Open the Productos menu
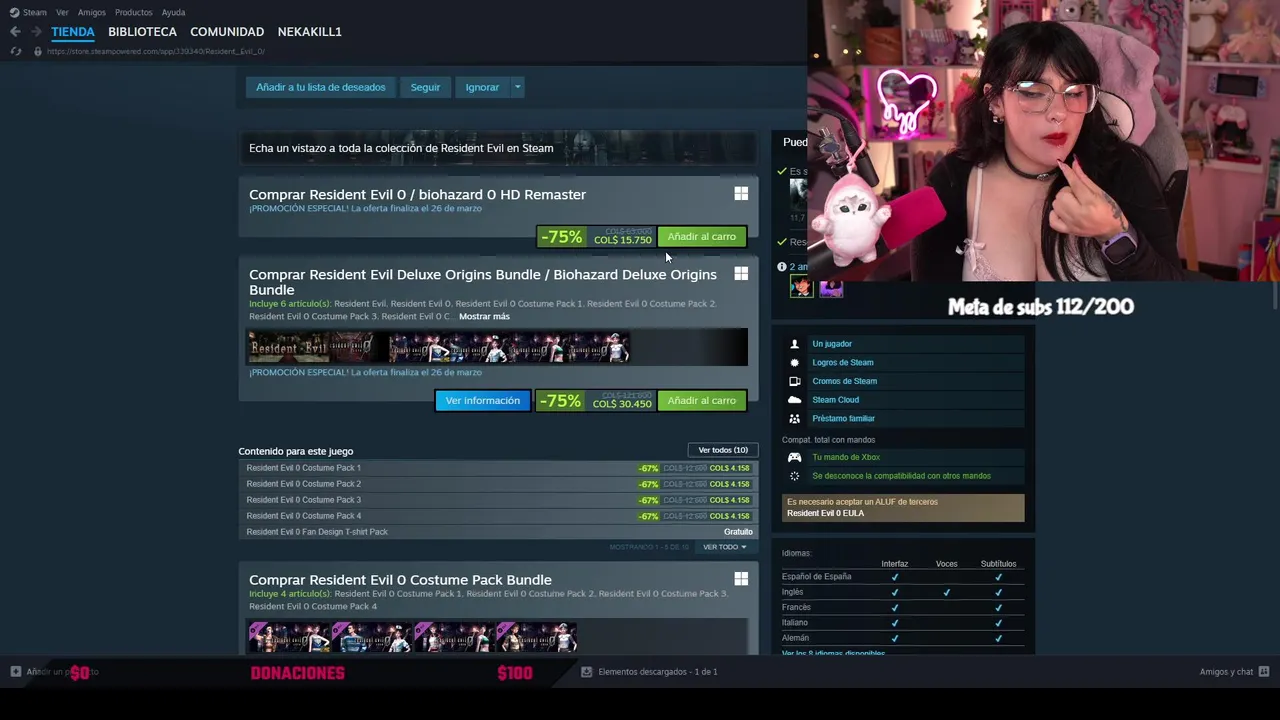Image resolution: width=1280 pixels, height=720 pixels. click(x=133, y=12)
